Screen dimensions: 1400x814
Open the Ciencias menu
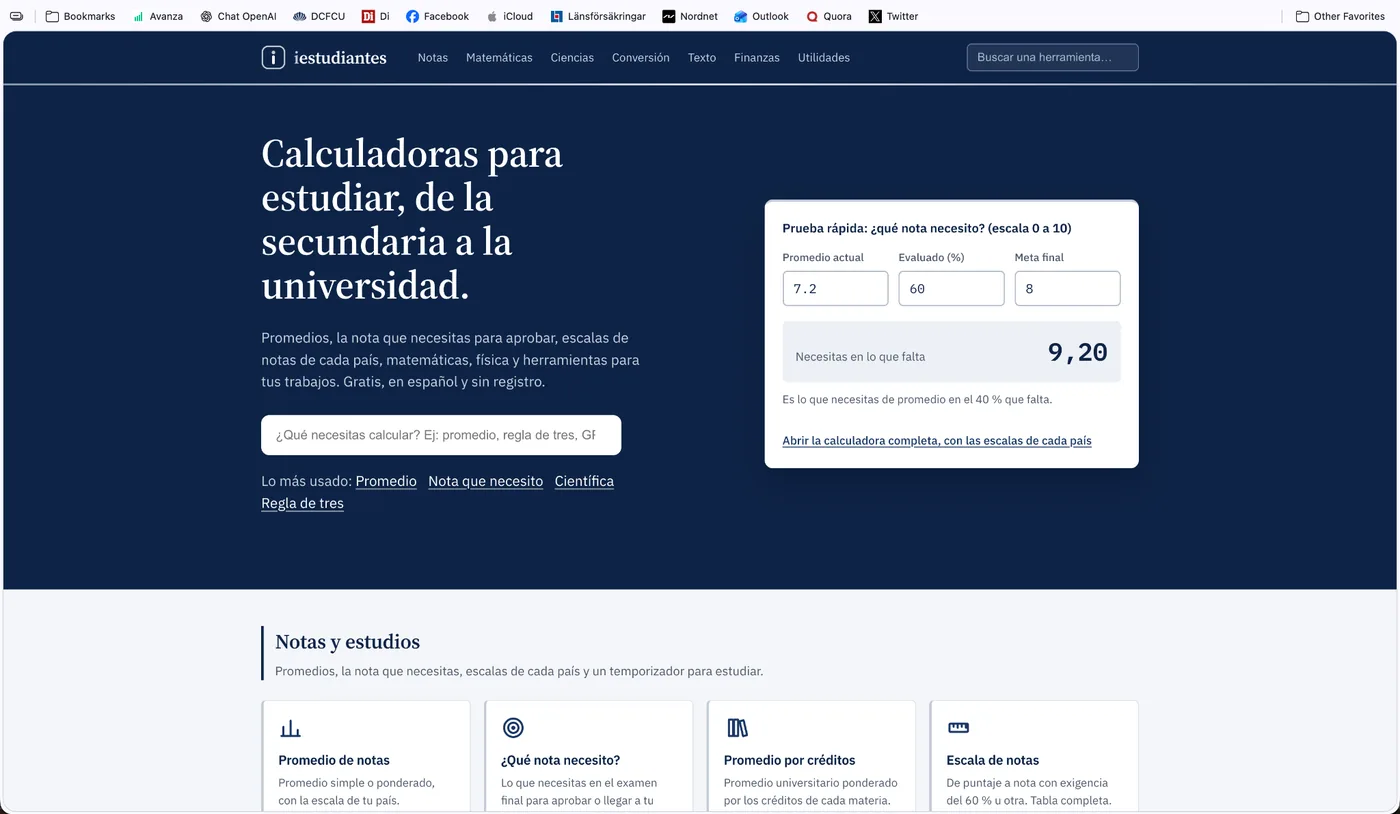tap(572, 58)
